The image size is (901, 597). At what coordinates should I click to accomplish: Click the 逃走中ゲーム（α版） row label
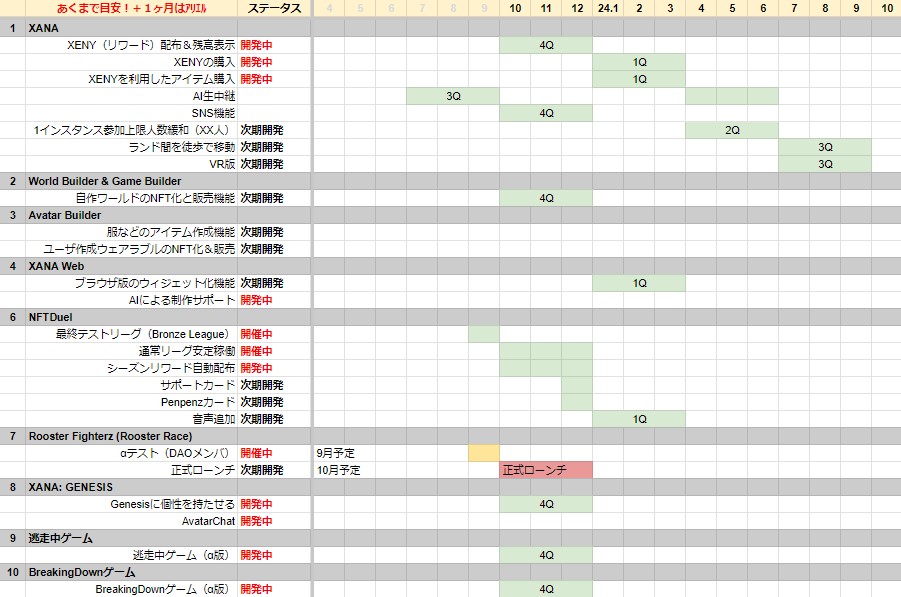point(180,555)
